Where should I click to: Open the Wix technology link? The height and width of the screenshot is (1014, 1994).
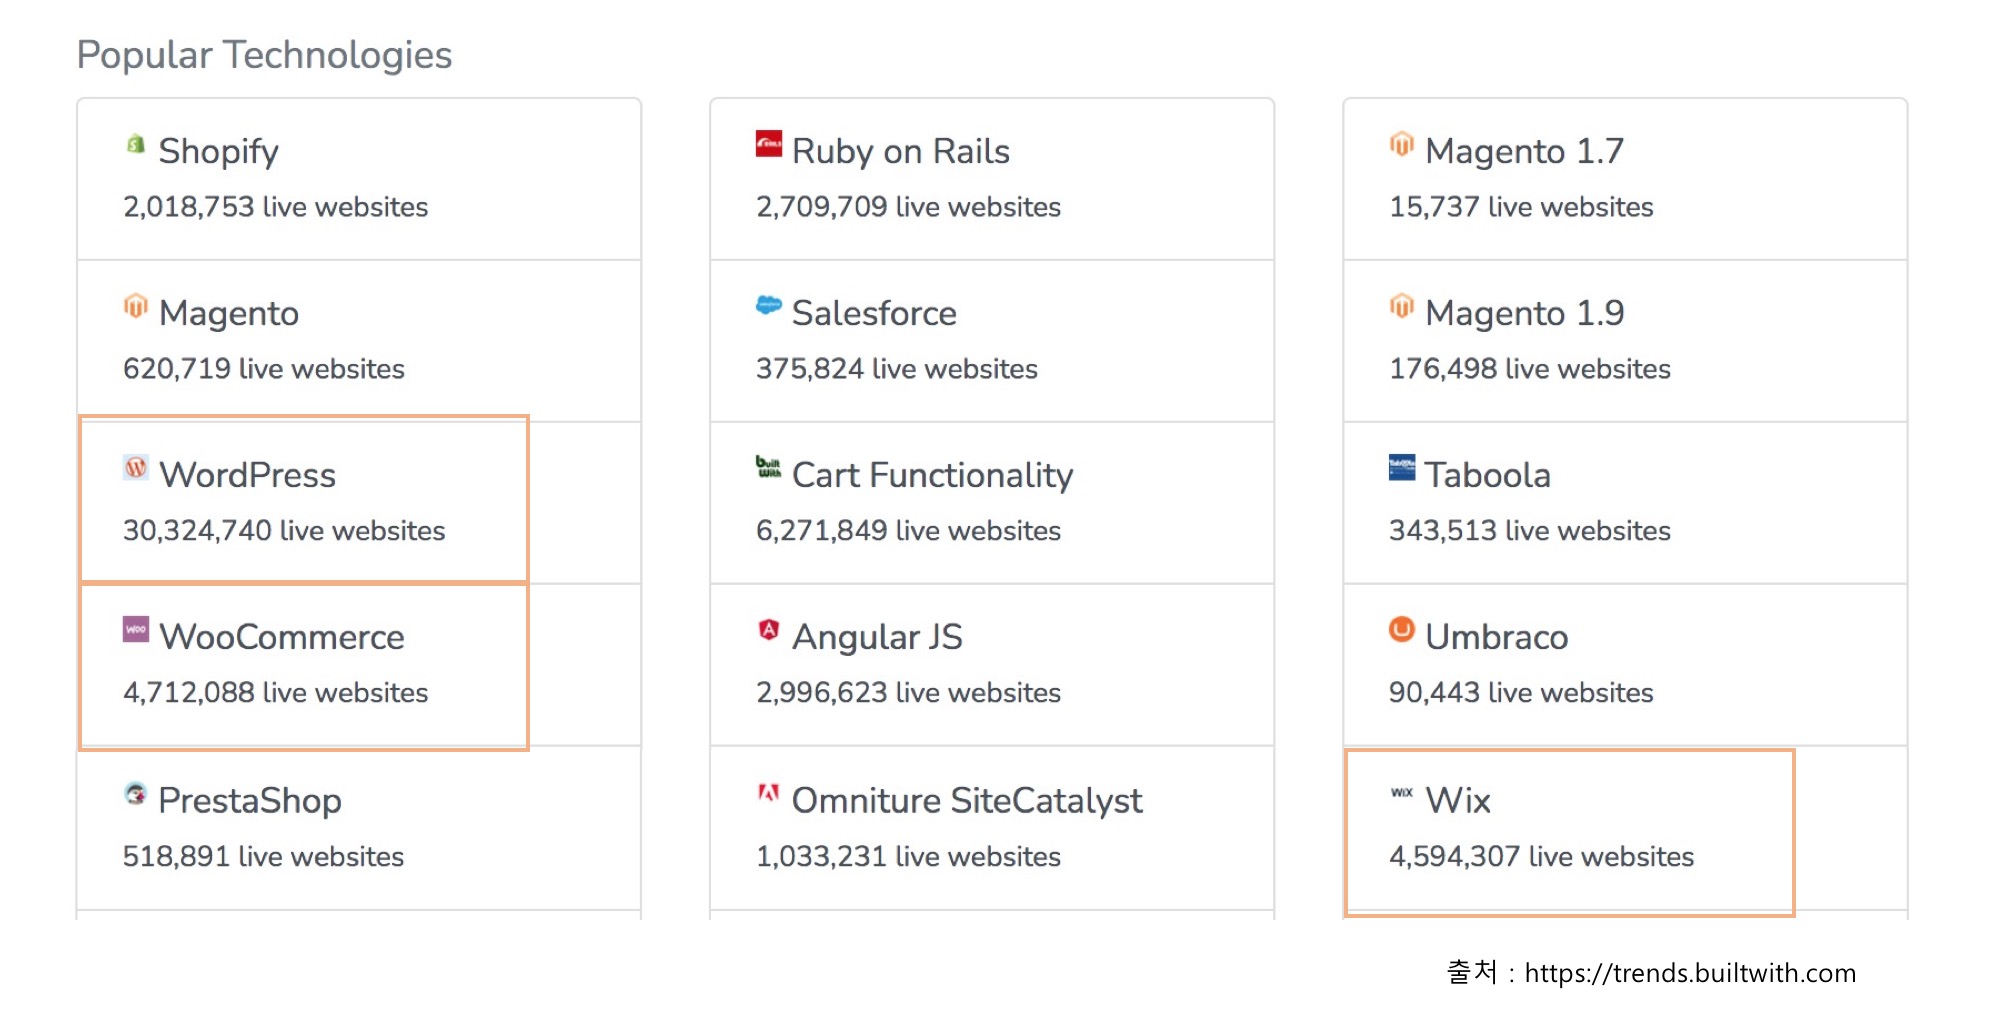[1457, 800]
